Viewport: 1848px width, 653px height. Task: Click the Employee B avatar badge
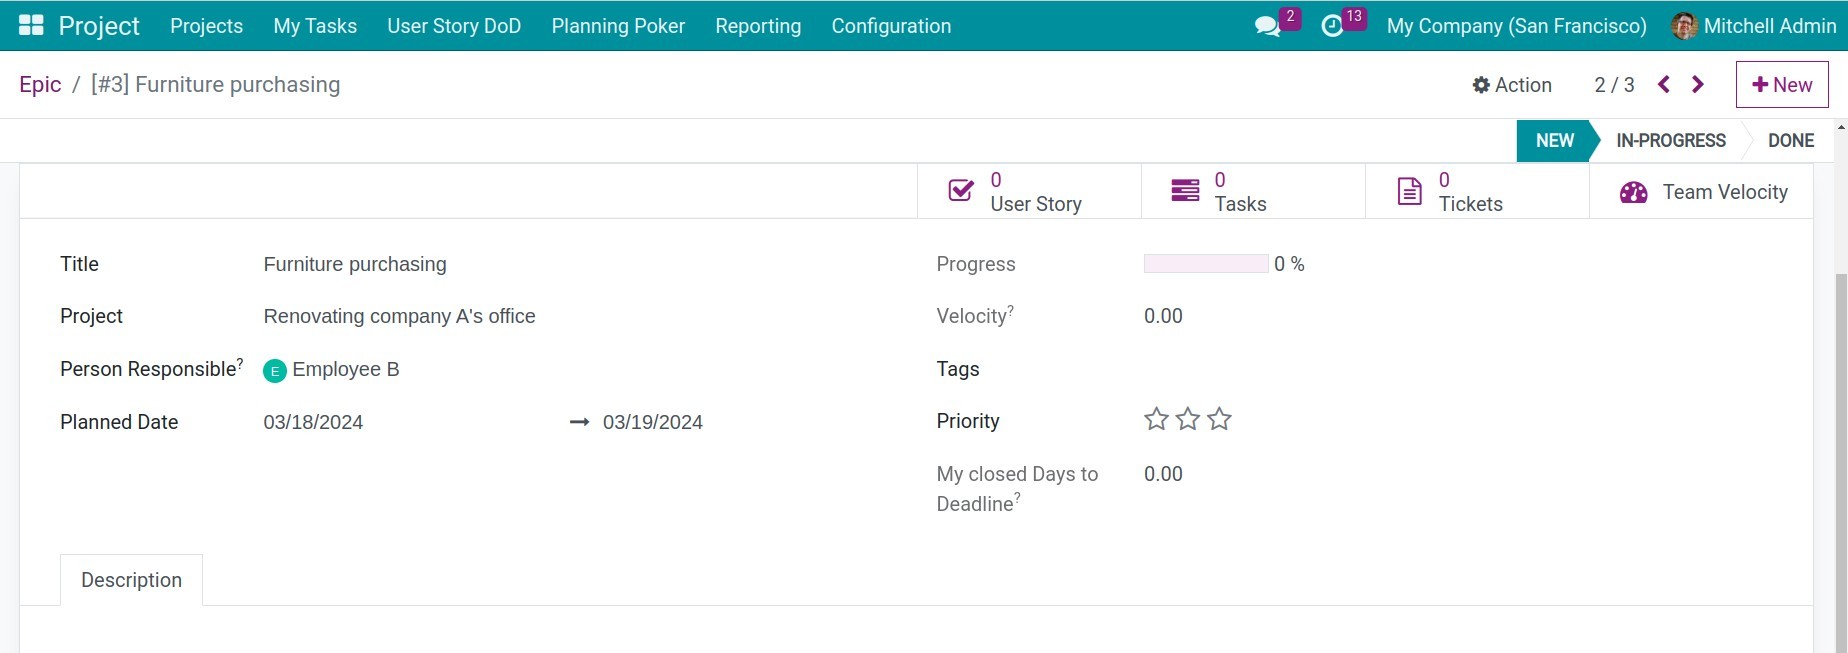click(x=275, y=371)
